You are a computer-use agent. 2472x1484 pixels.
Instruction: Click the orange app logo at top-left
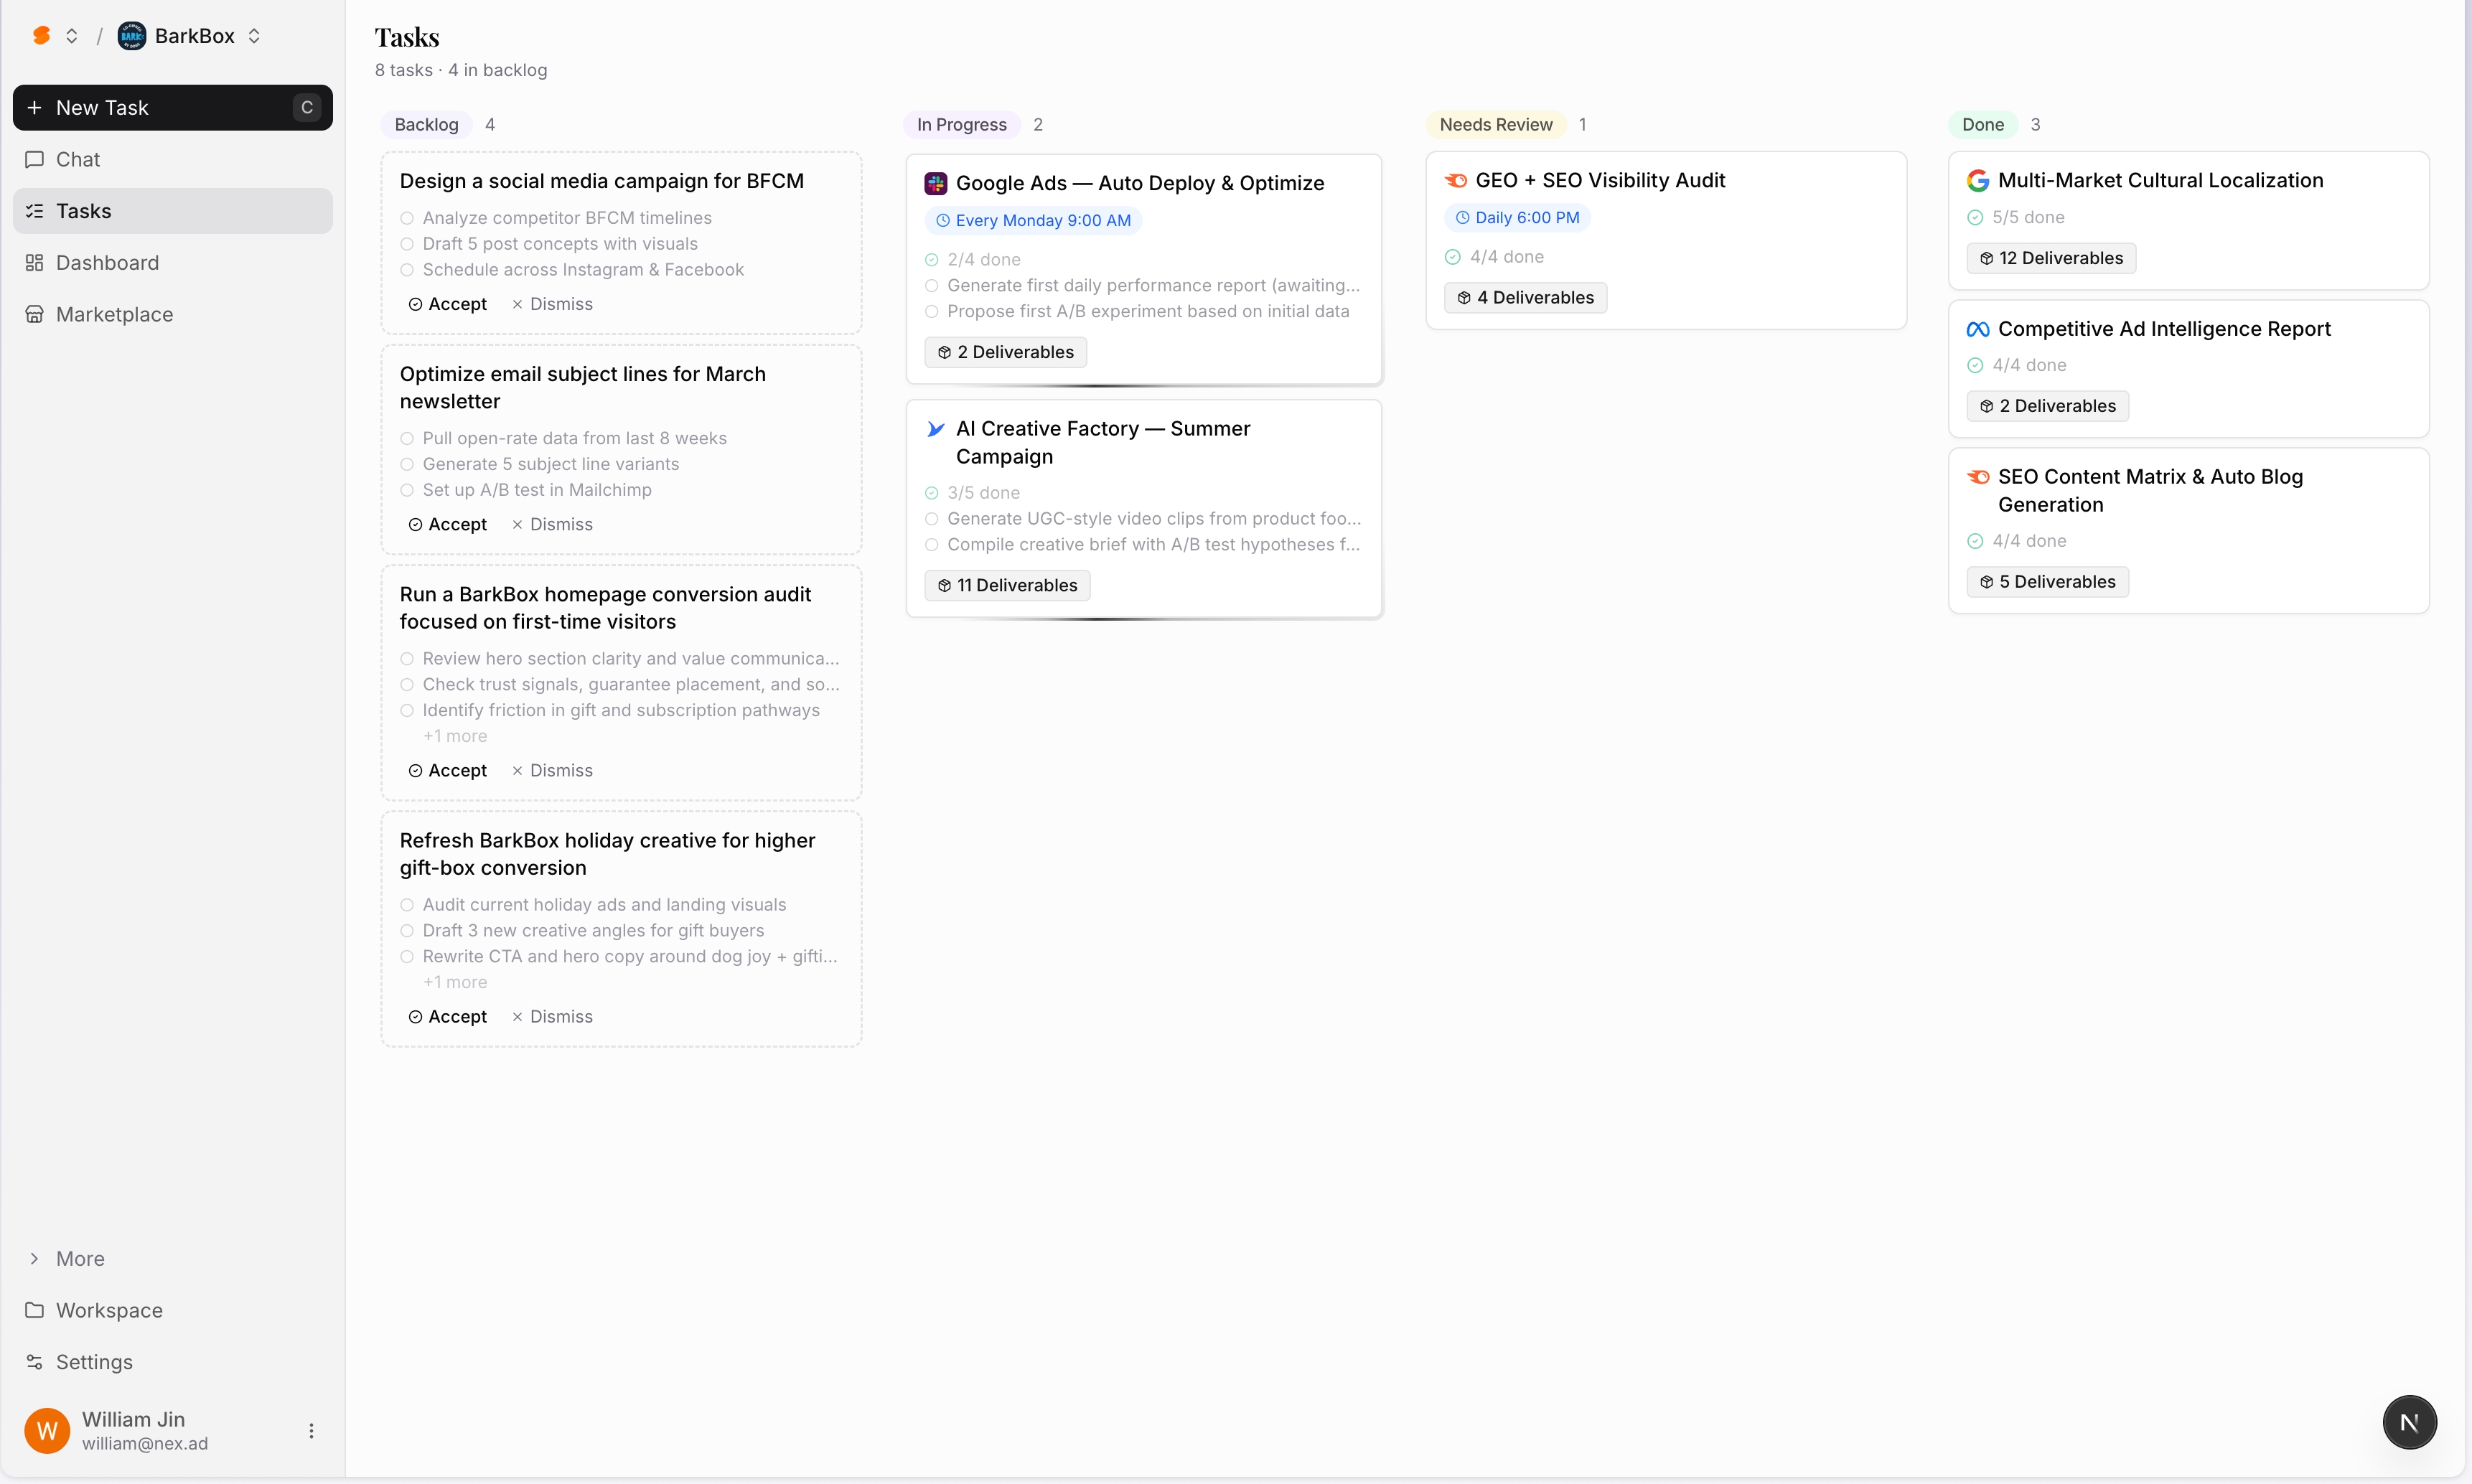(x=41, y=36)
